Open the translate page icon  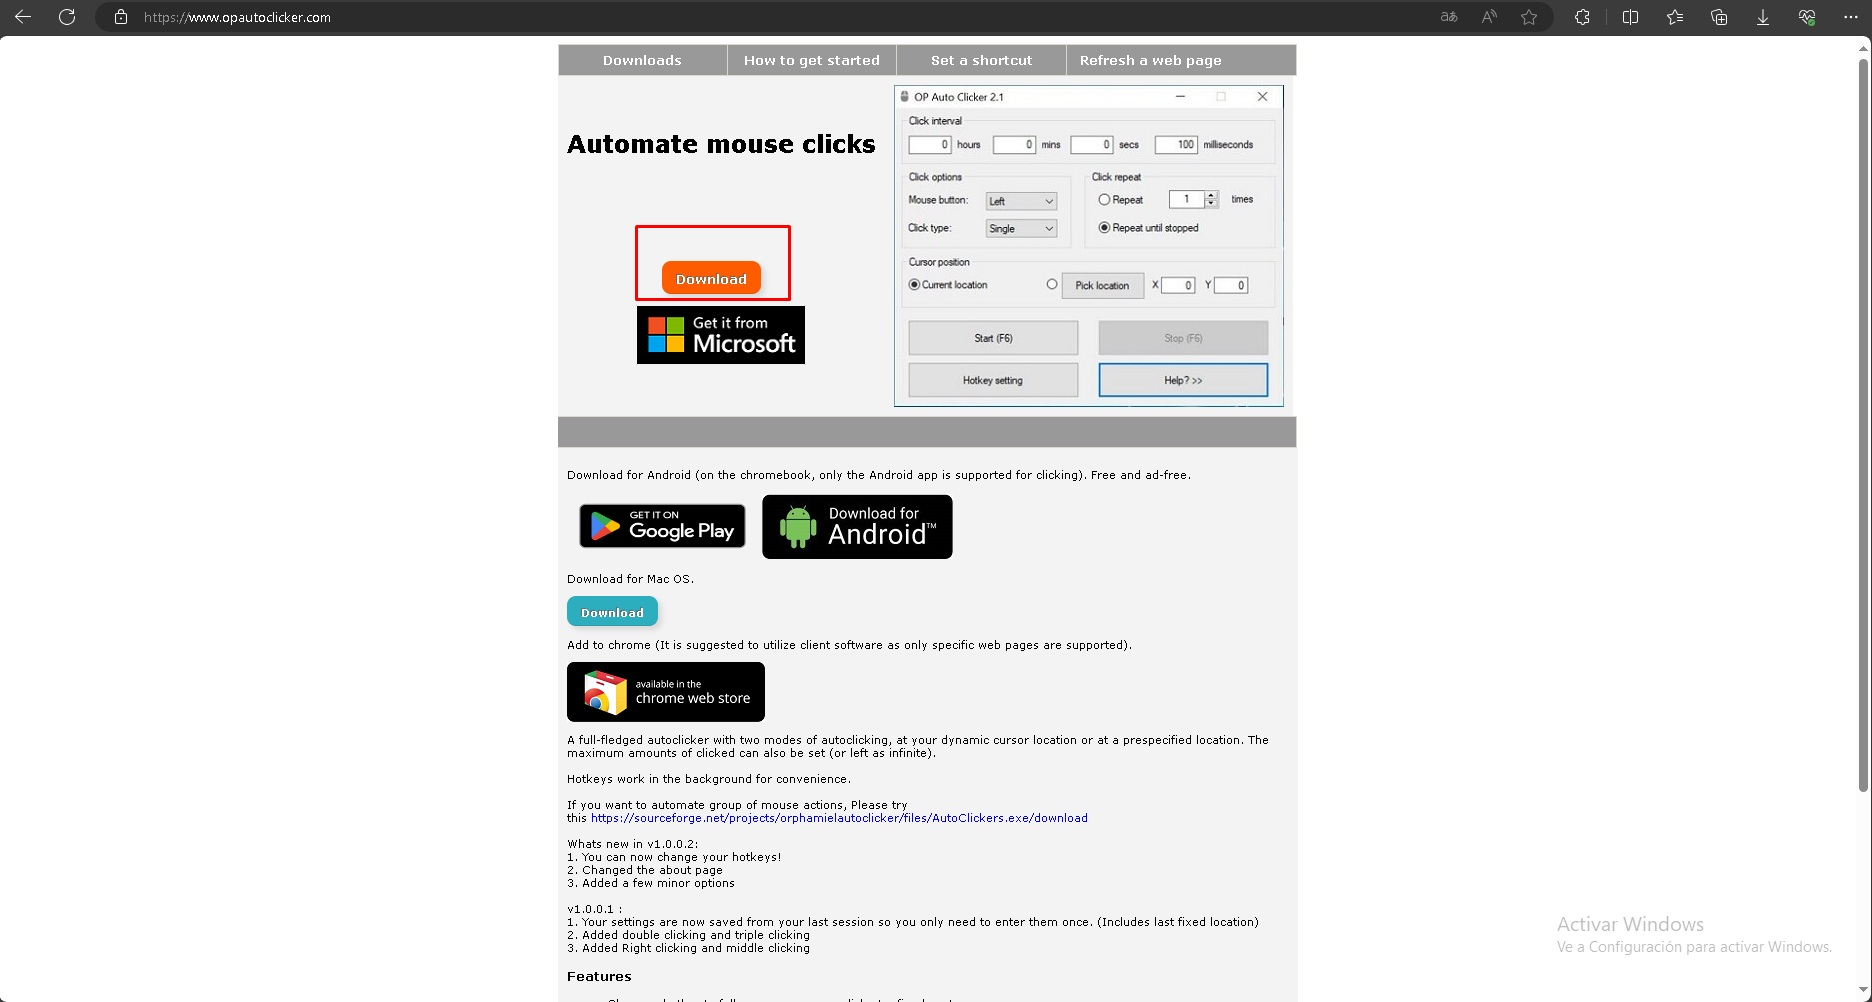tap(1449, 17)
